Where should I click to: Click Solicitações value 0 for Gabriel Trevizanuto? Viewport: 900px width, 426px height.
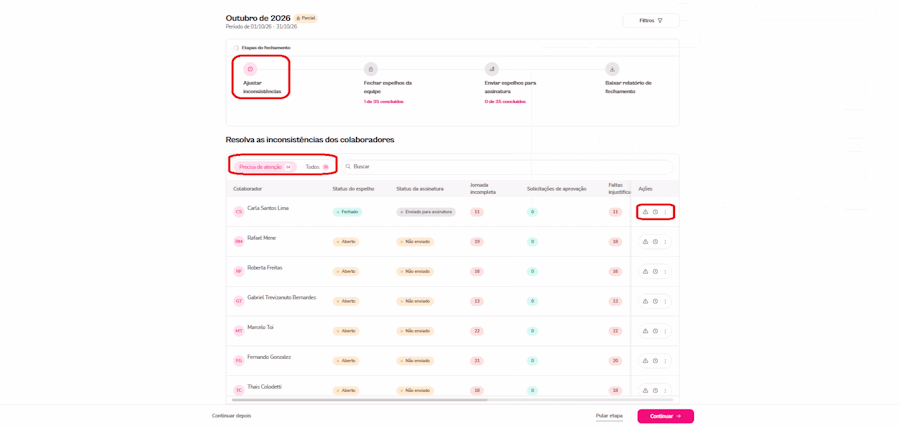(533, 301)
